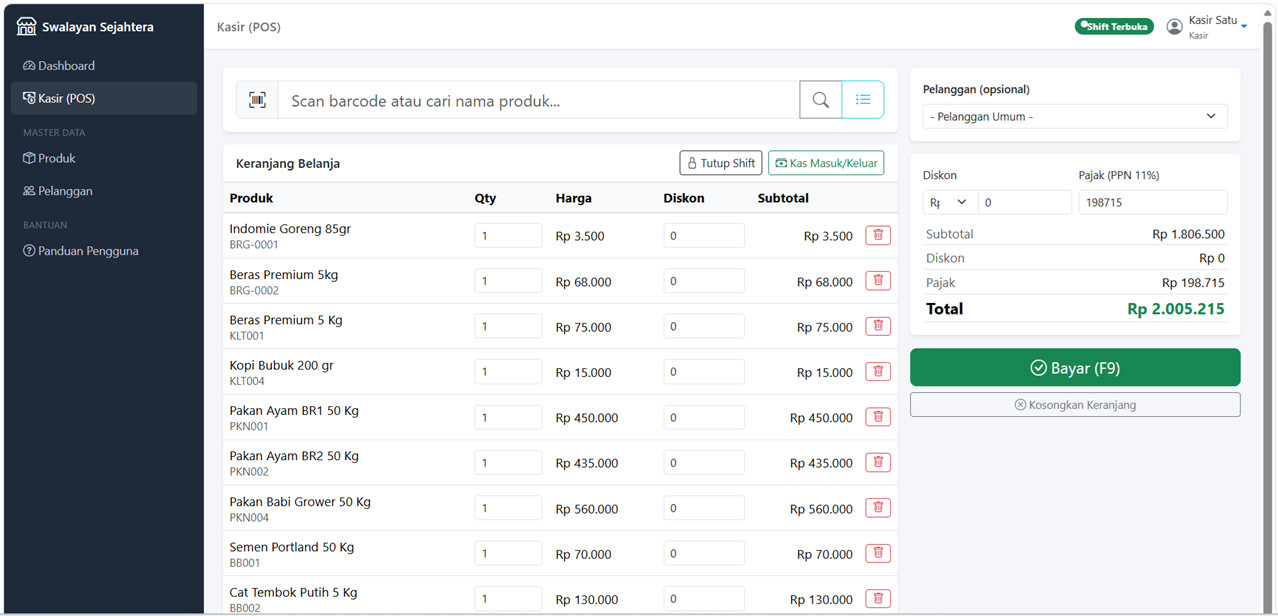Open the Dashboard sidebar item
Viewport: 1278px width, 616px height.
point(104,65)
